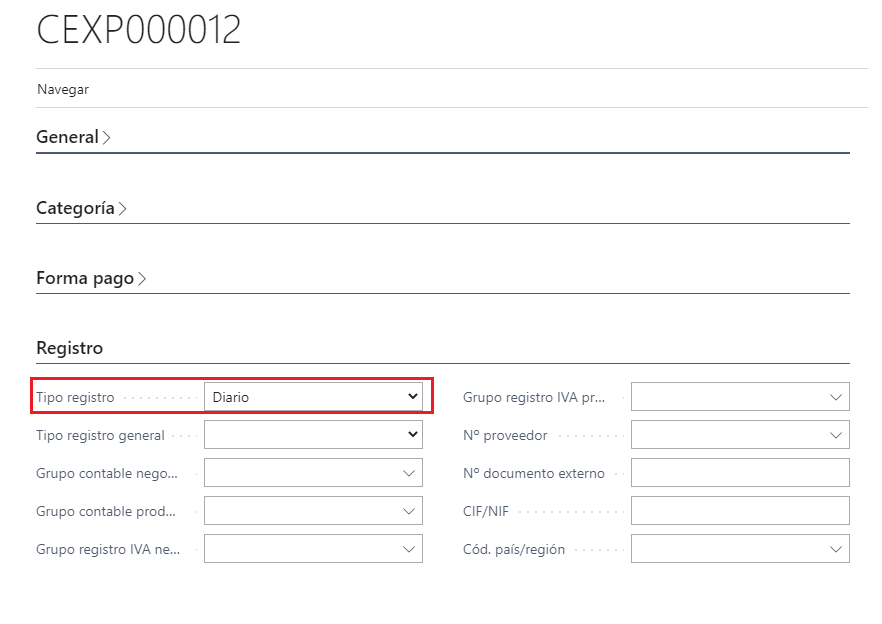Open the Navegar menu
This screenshot has width=882, height=624.
pos(63,89)
